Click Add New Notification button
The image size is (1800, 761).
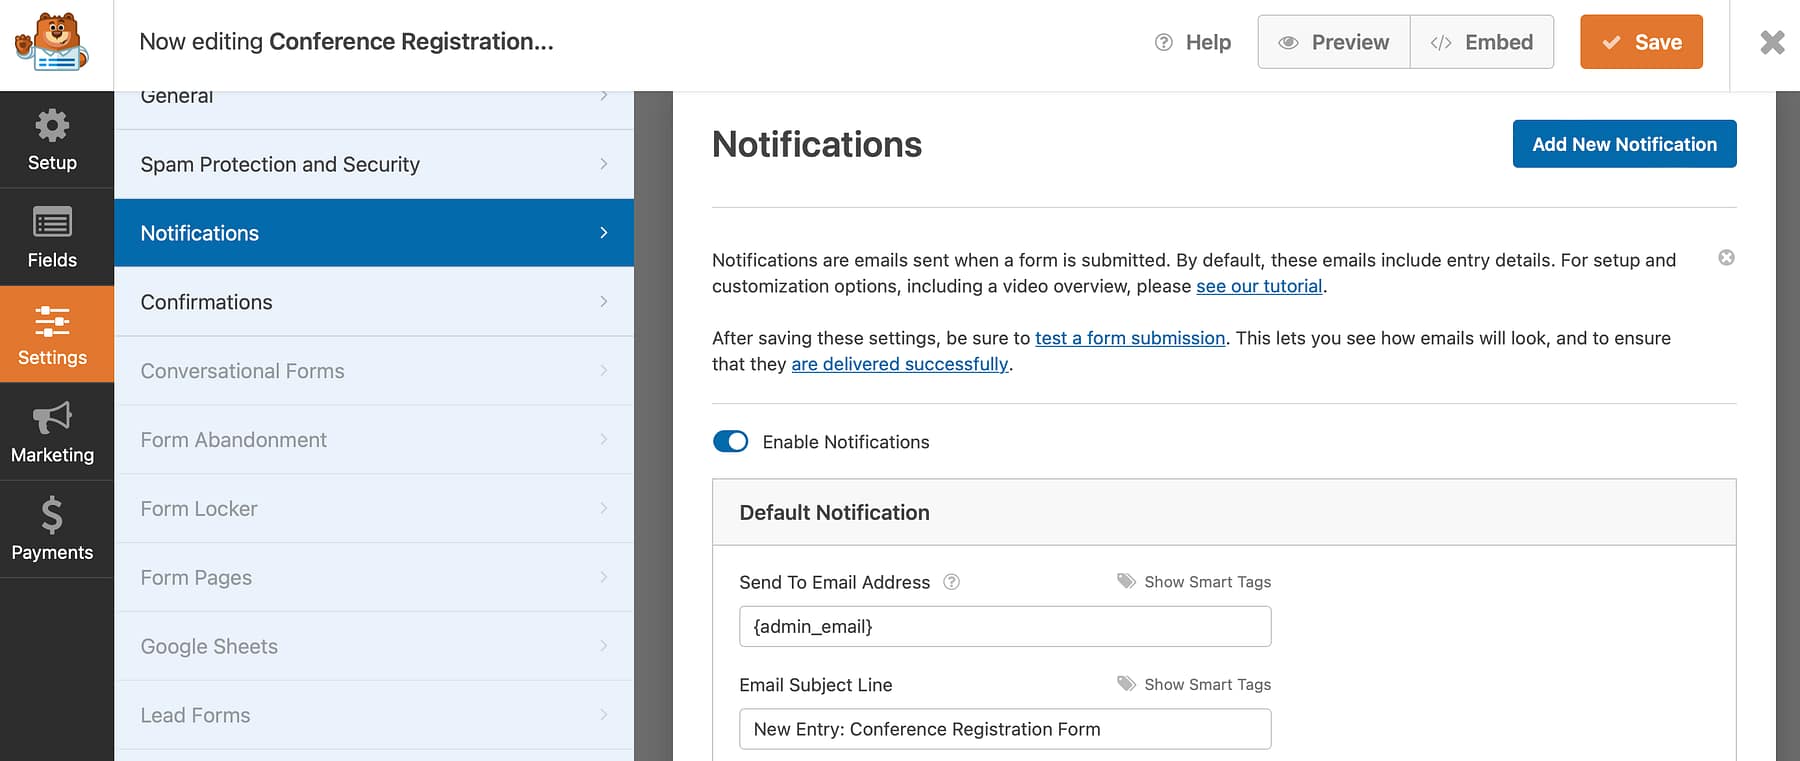(x=1624, y=144)
